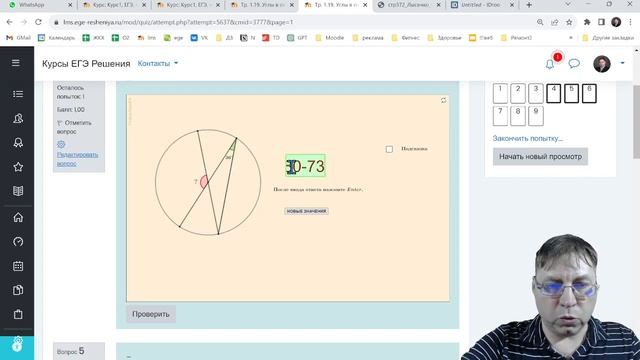The width and height of the screenshot is (640, 360).
Task: Bookmark the page with the star icon
Action: pyautogui.click(x=569, y=22)
